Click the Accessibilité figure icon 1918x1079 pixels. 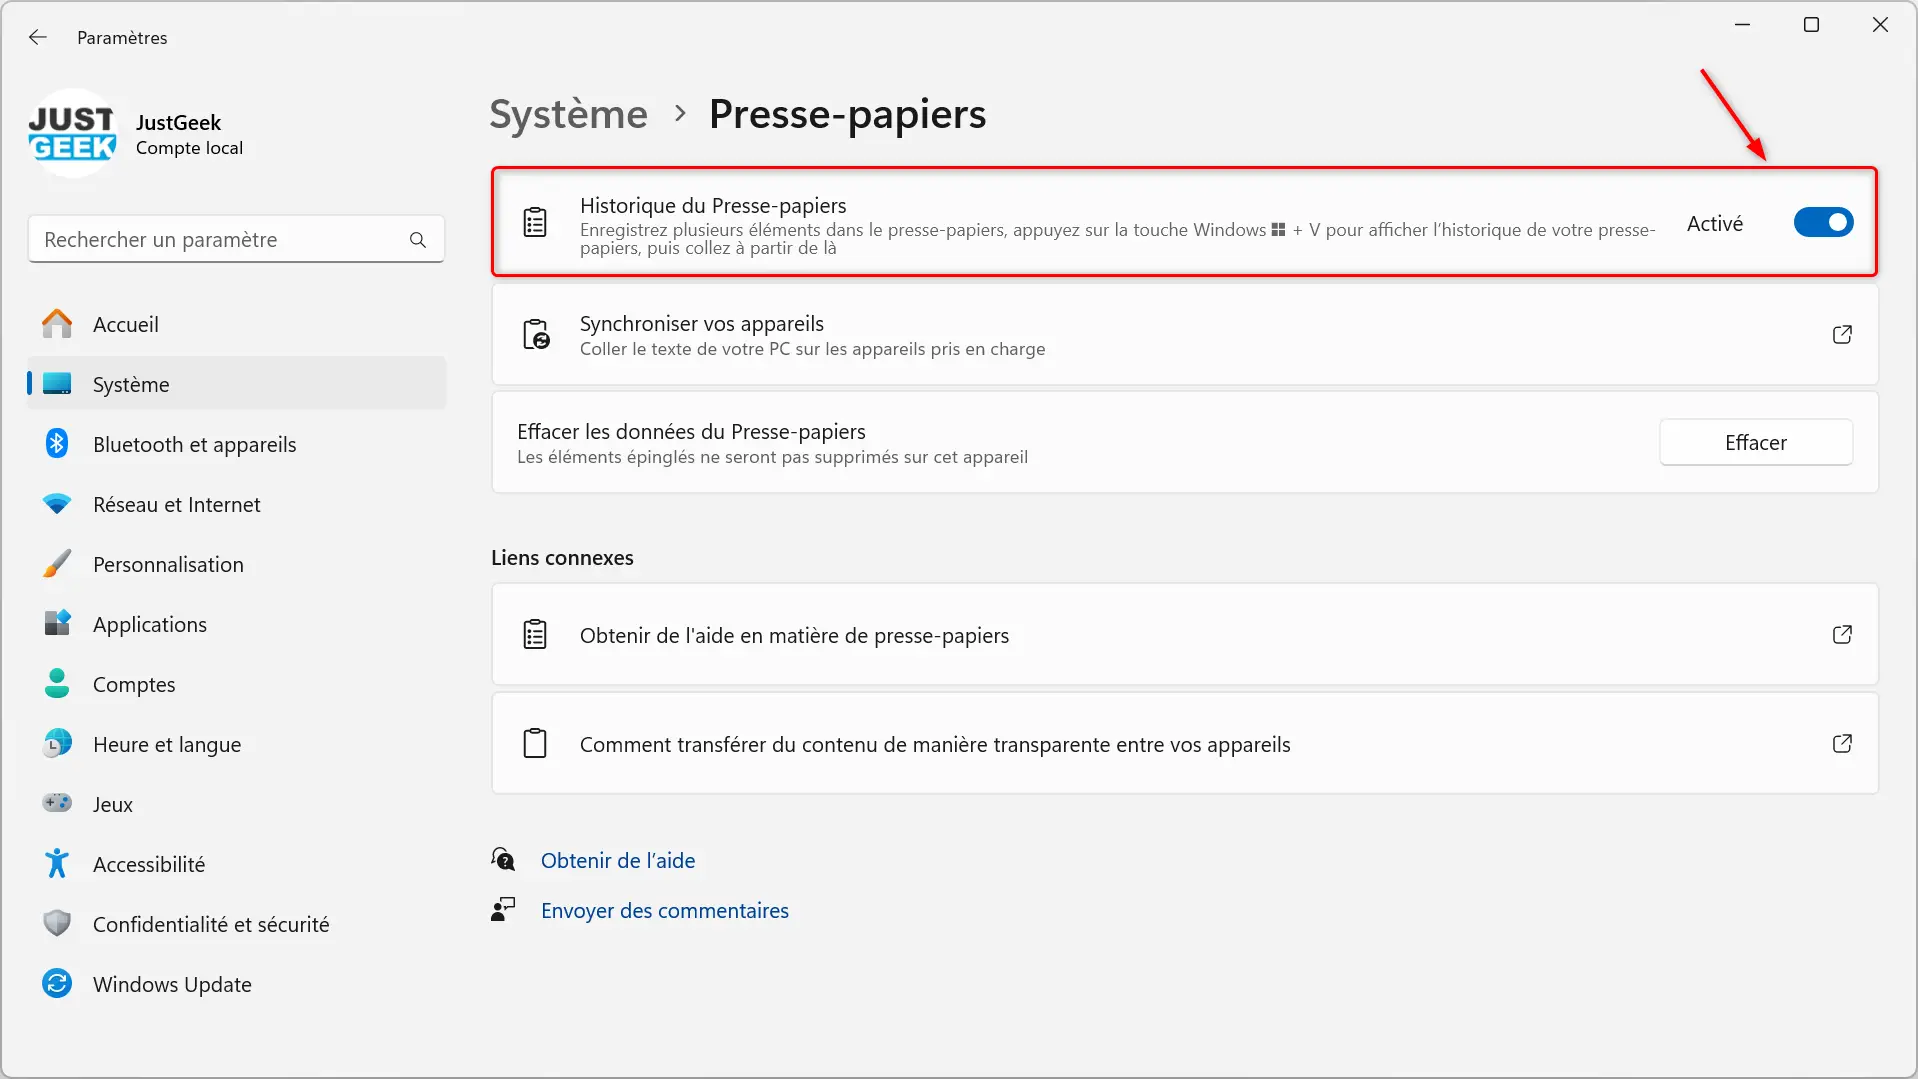[57, 863]
